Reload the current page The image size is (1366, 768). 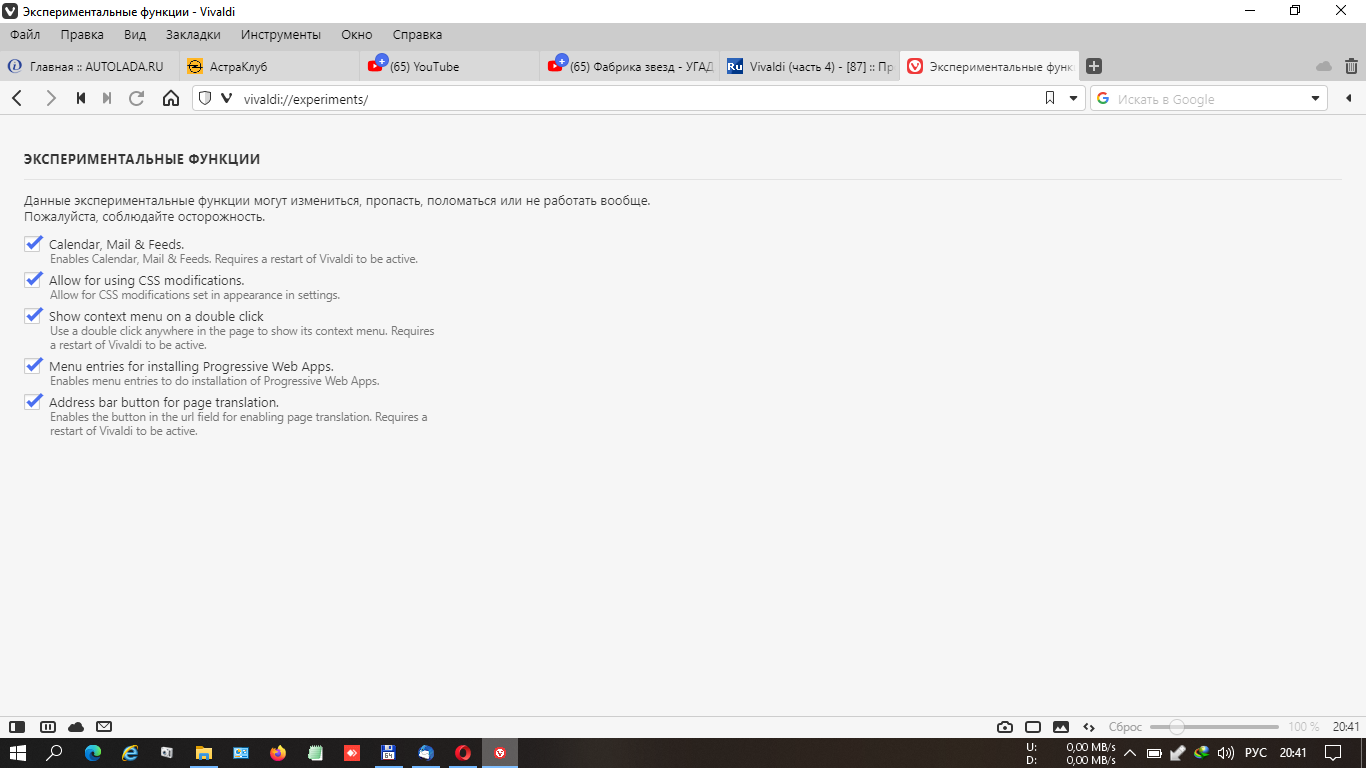[137, 98]
